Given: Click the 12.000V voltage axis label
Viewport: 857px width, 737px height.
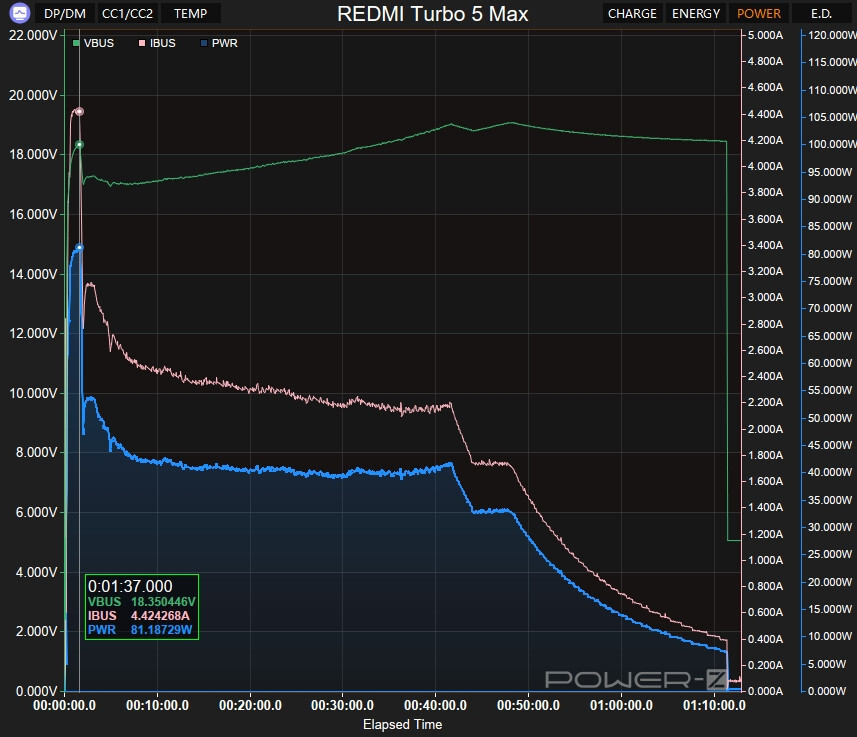Looking at the screenshot, I should click(x=33, y=334).
